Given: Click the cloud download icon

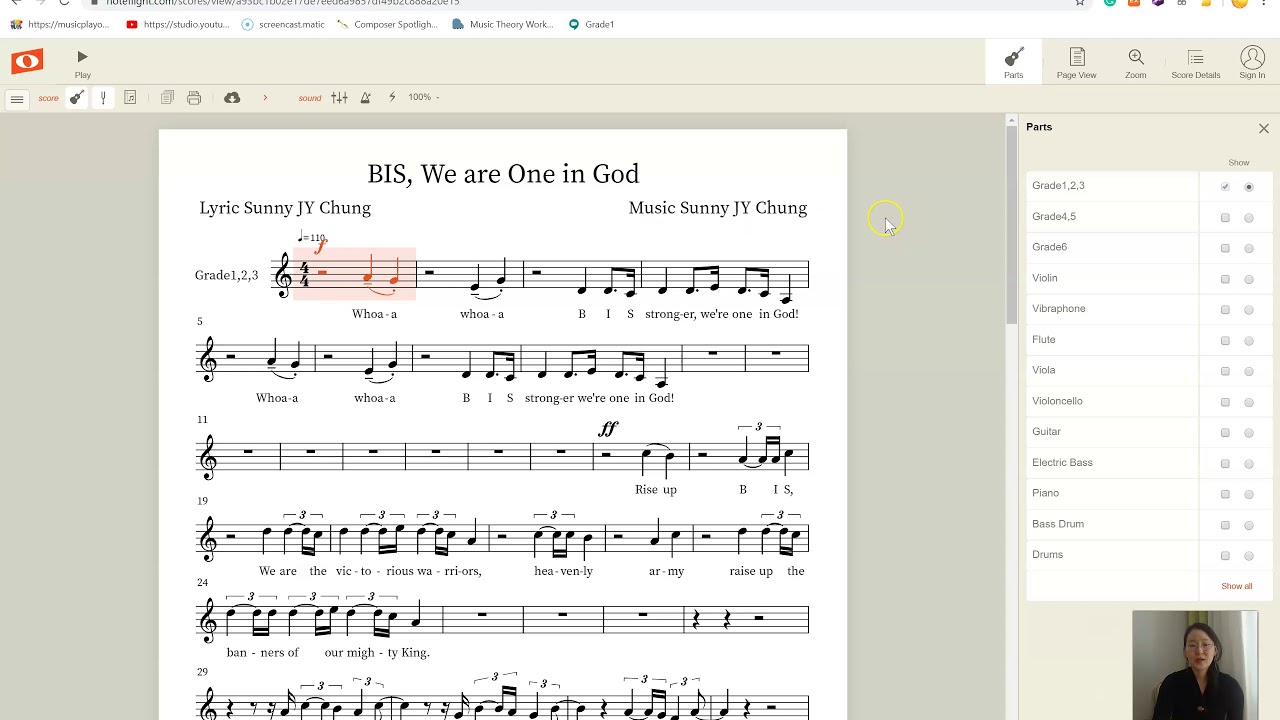Looking at the screenshot, I should [x=232, y=98].
